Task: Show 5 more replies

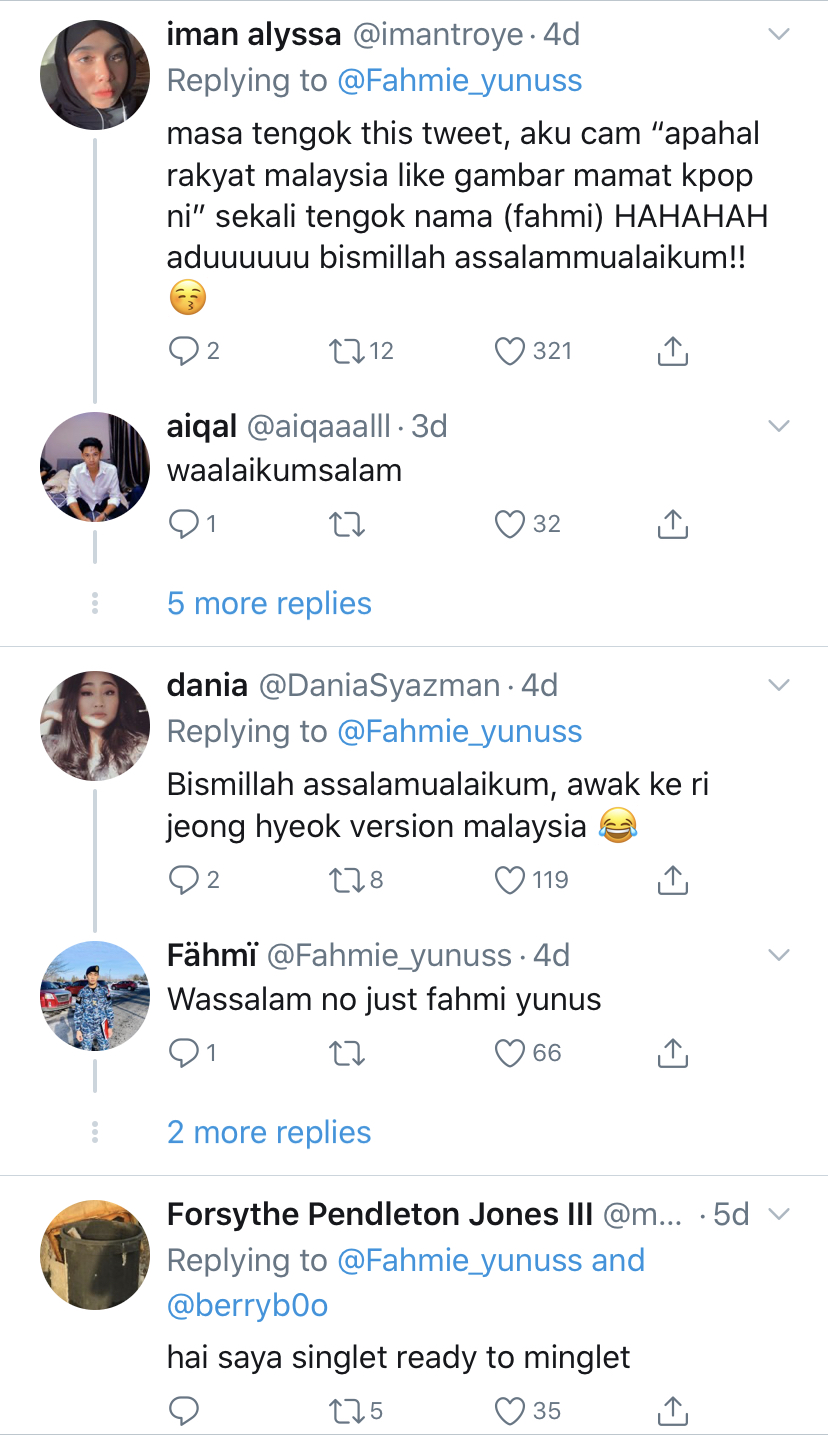Action: point(269,603)
